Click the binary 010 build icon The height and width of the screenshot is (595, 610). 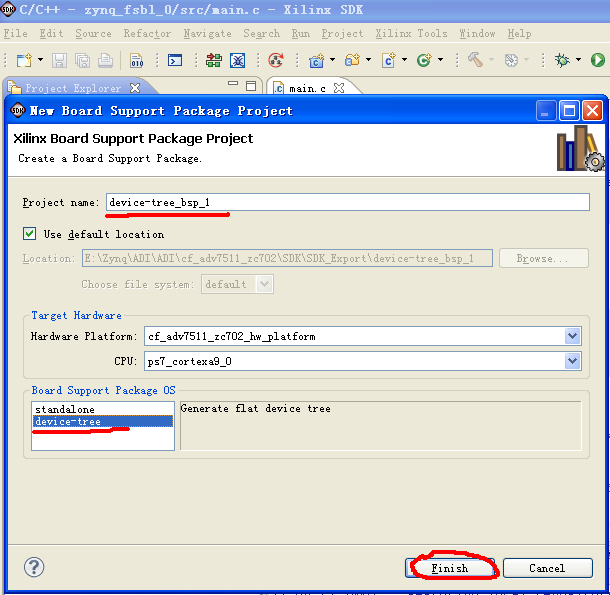136,60
